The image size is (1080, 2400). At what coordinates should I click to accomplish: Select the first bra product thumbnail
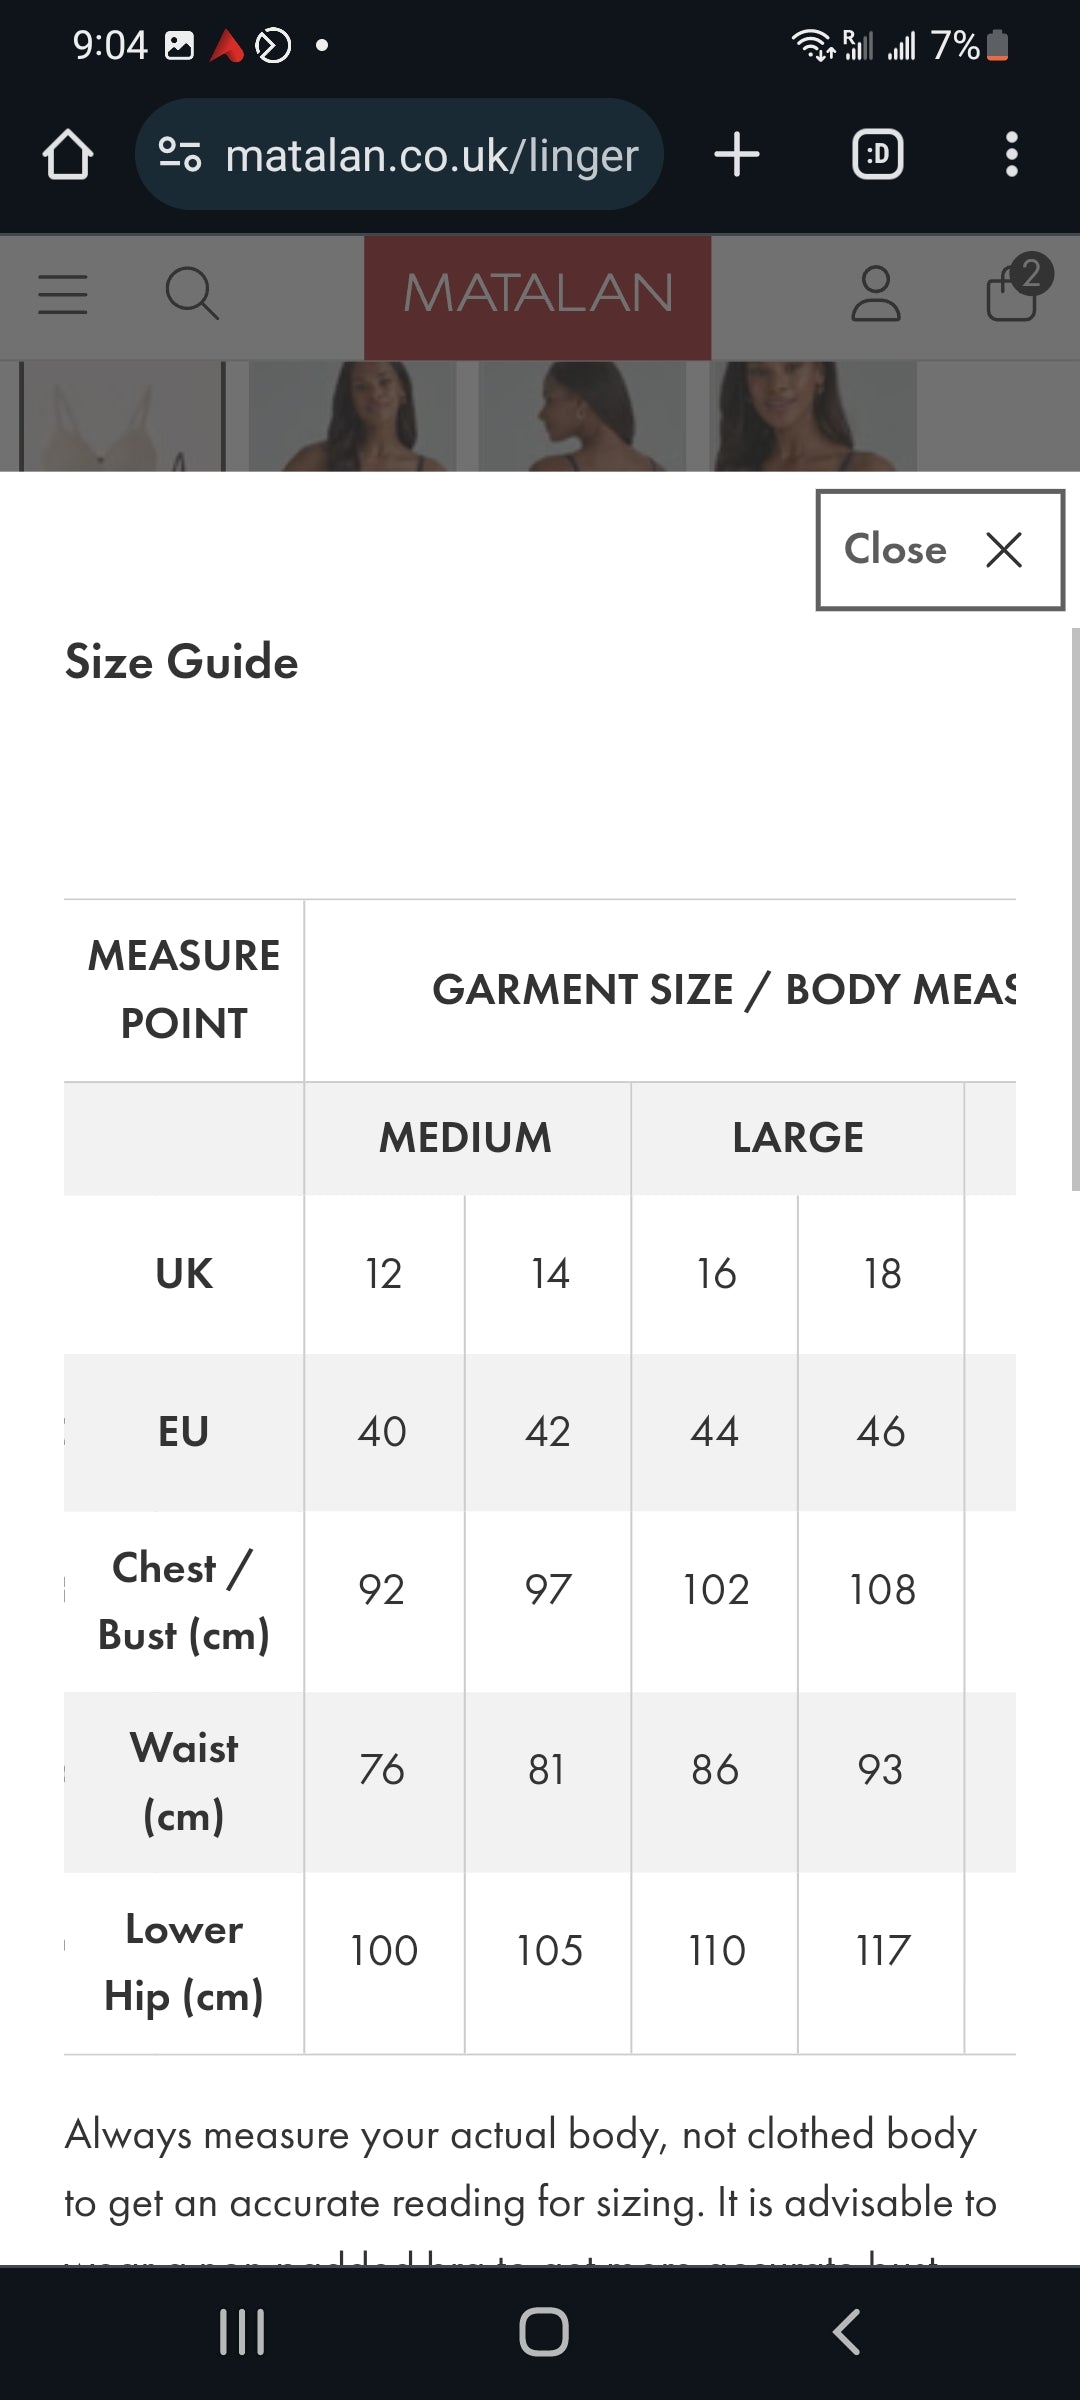click(122, 416)
